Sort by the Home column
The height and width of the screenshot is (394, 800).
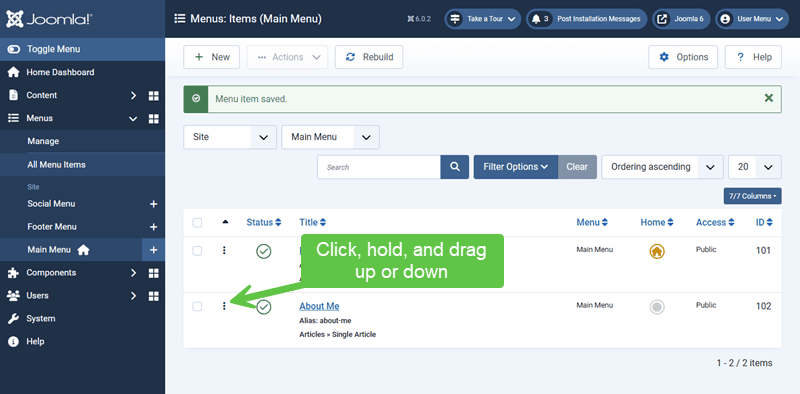coord(657,223)
